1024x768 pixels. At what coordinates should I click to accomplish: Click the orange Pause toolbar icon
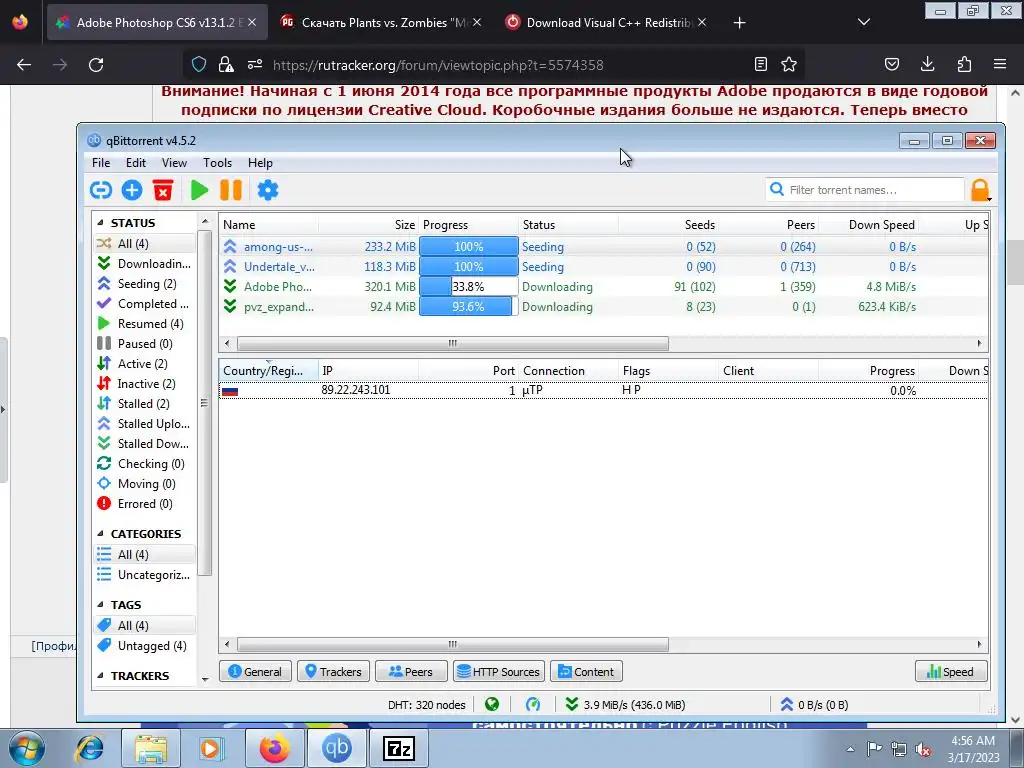point(231,190)
